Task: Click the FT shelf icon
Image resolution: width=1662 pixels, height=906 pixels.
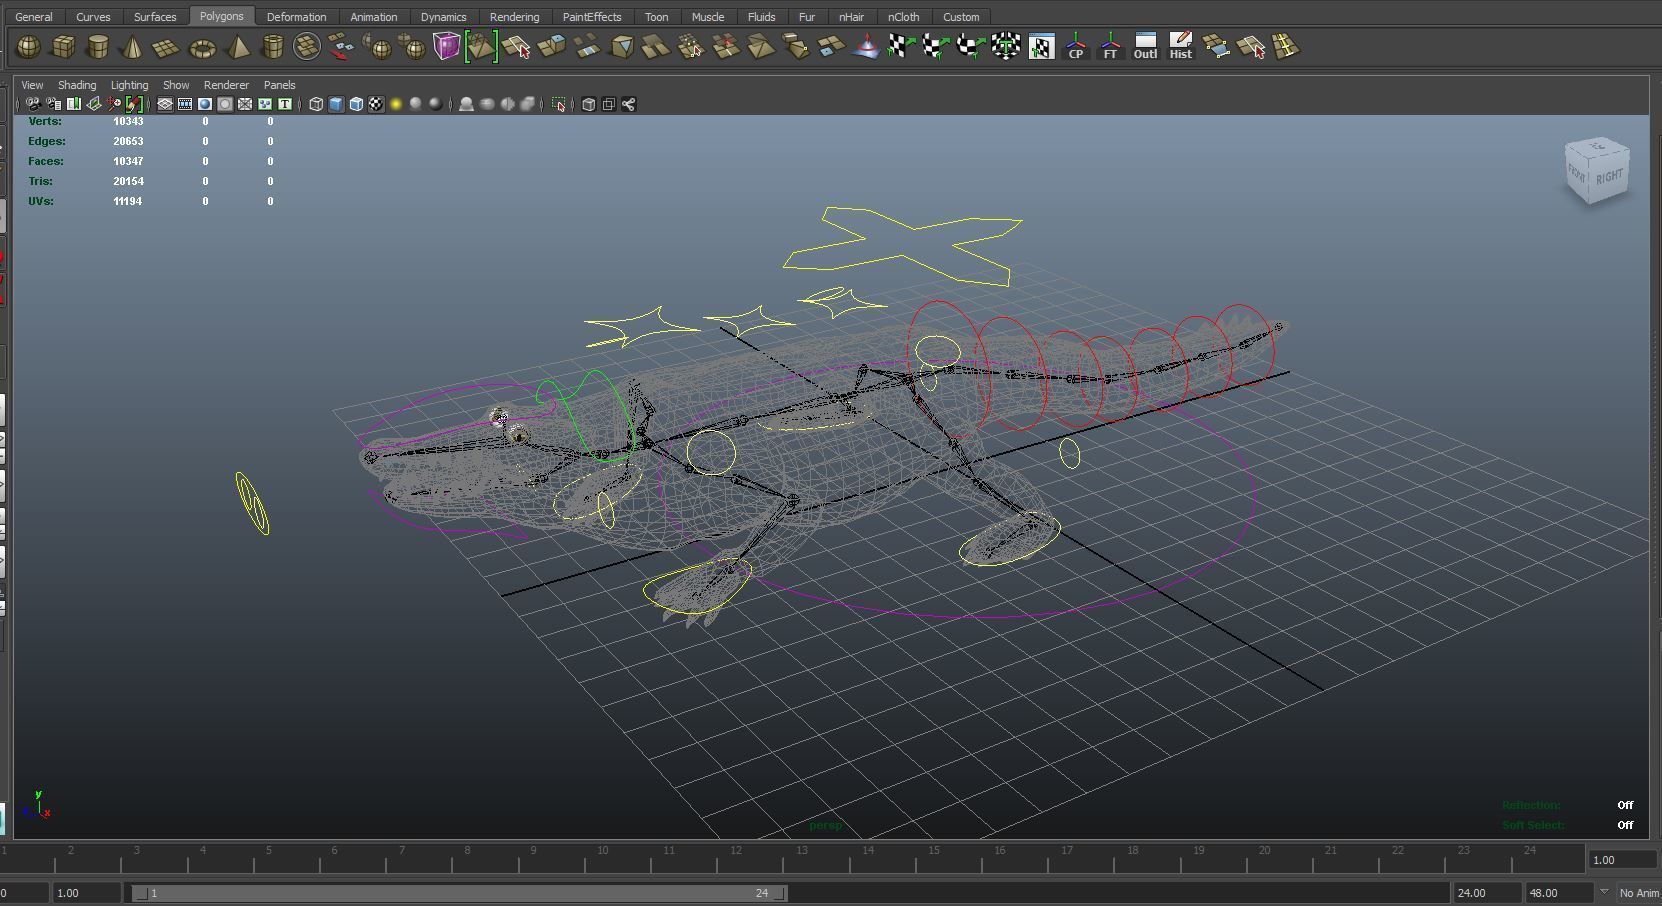Action: [1110, 47]
